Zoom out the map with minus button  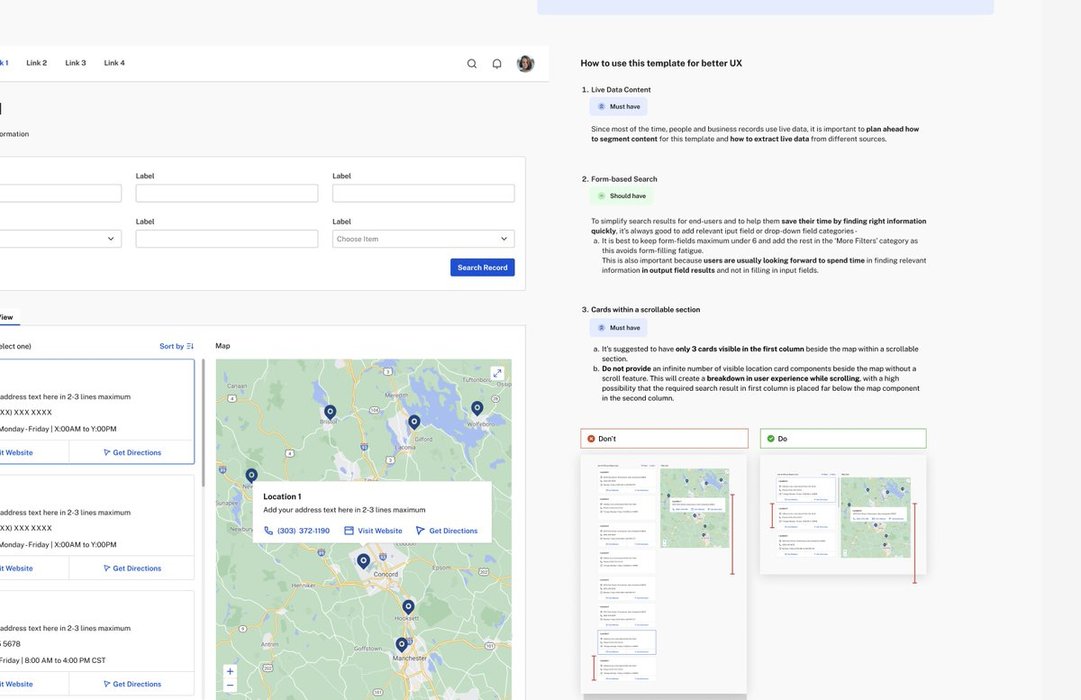(x=230, y=686)
